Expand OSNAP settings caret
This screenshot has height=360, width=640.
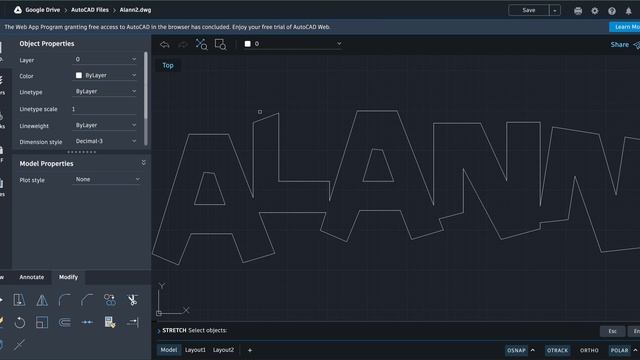click(533, 350)
